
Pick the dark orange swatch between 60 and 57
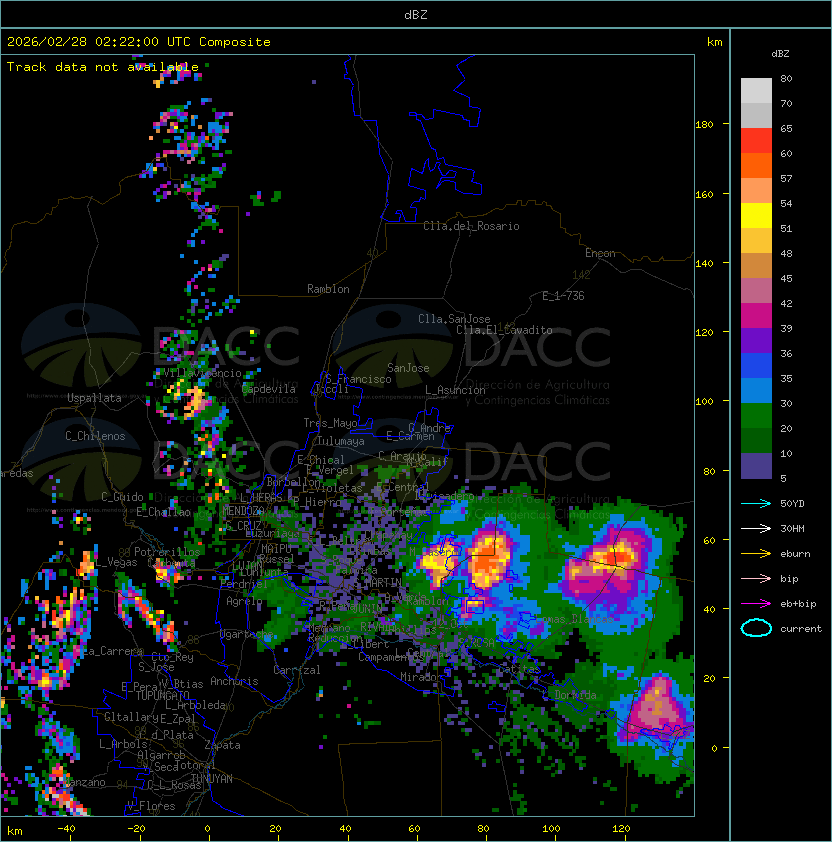point(756,165)
